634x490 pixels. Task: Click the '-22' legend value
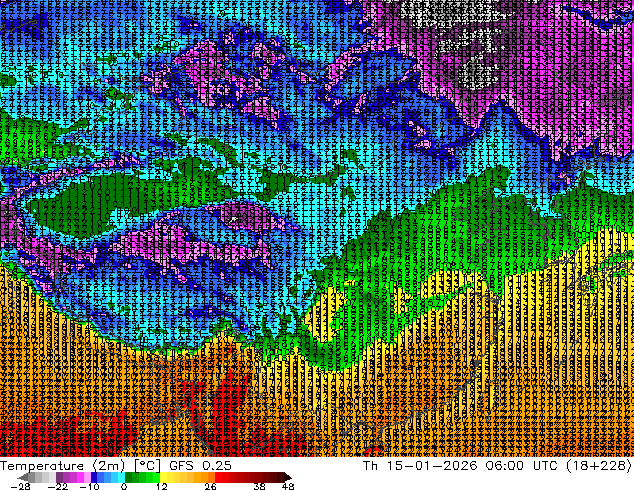coord(58,486)
